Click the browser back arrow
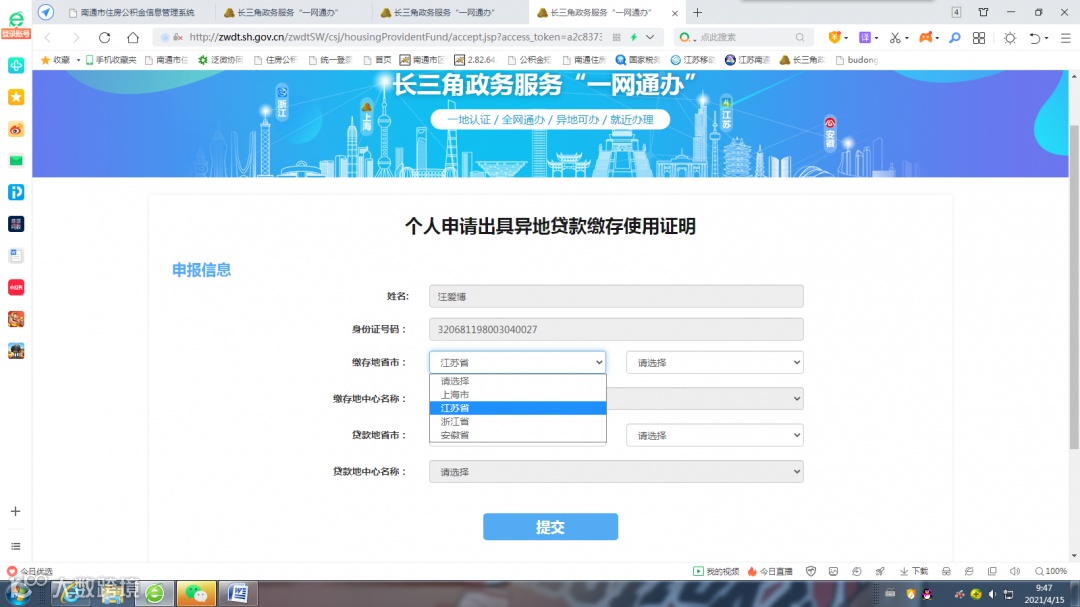Screen dimensions: 1080x607 point(48,37)
